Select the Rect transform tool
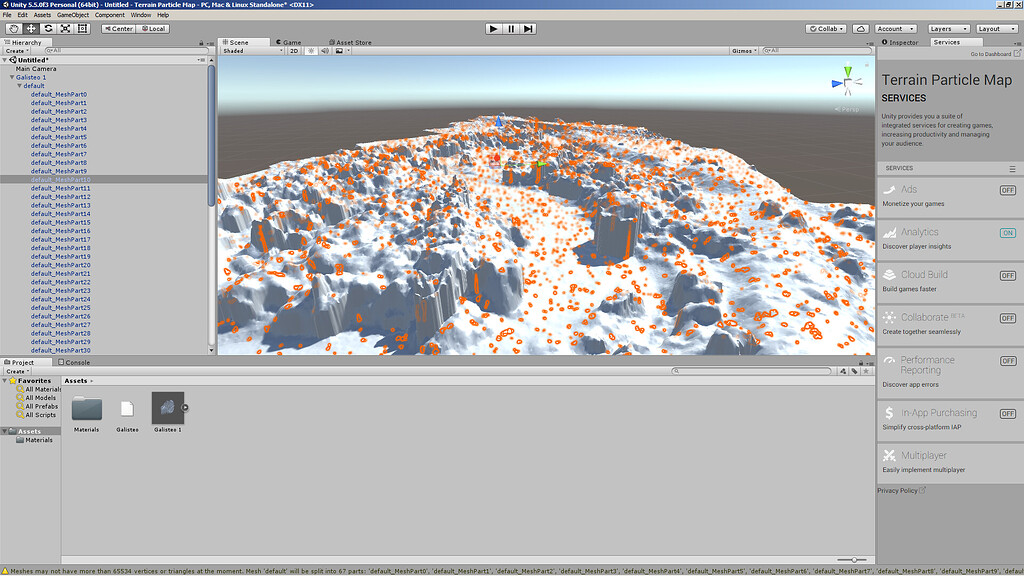 click(x=83, y=28)
